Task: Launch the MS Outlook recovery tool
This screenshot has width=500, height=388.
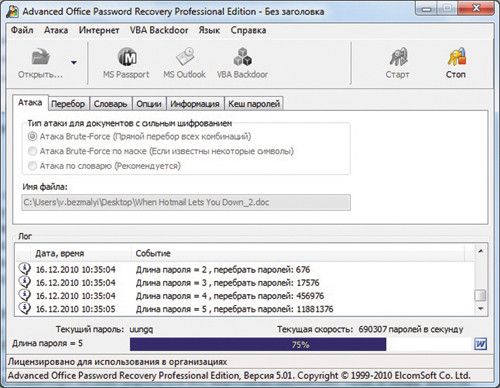Action: (x=185, y=56)
